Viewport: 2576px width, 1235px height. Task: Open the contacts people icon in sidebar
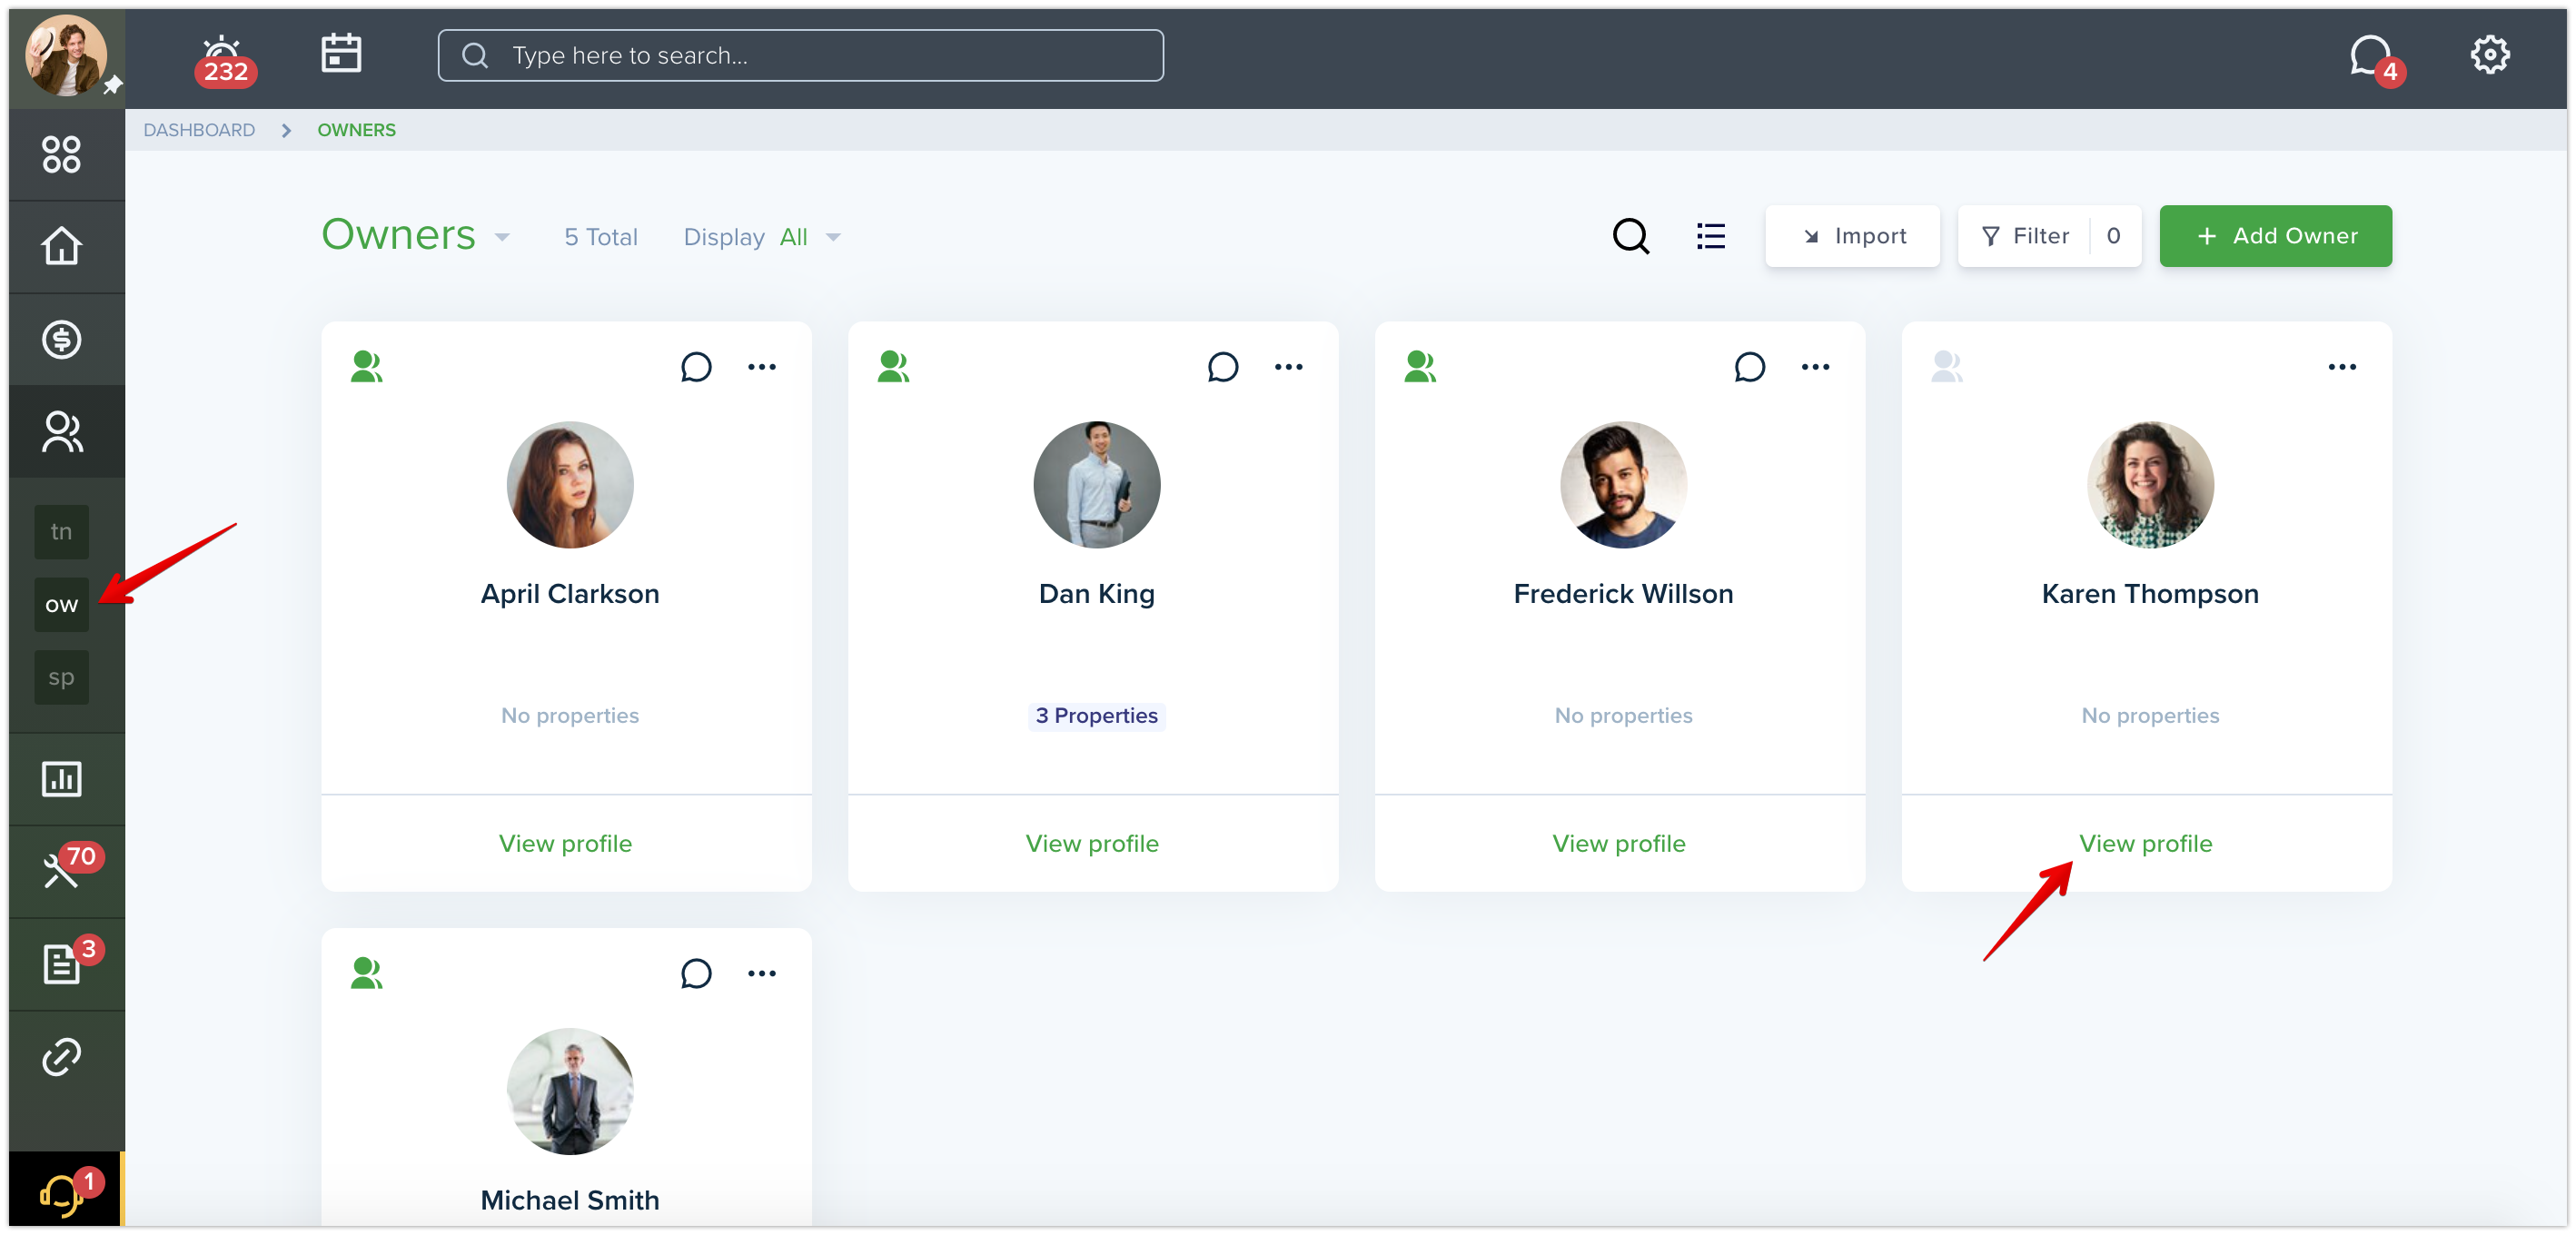pyautogui.click(x=61, y=432)
